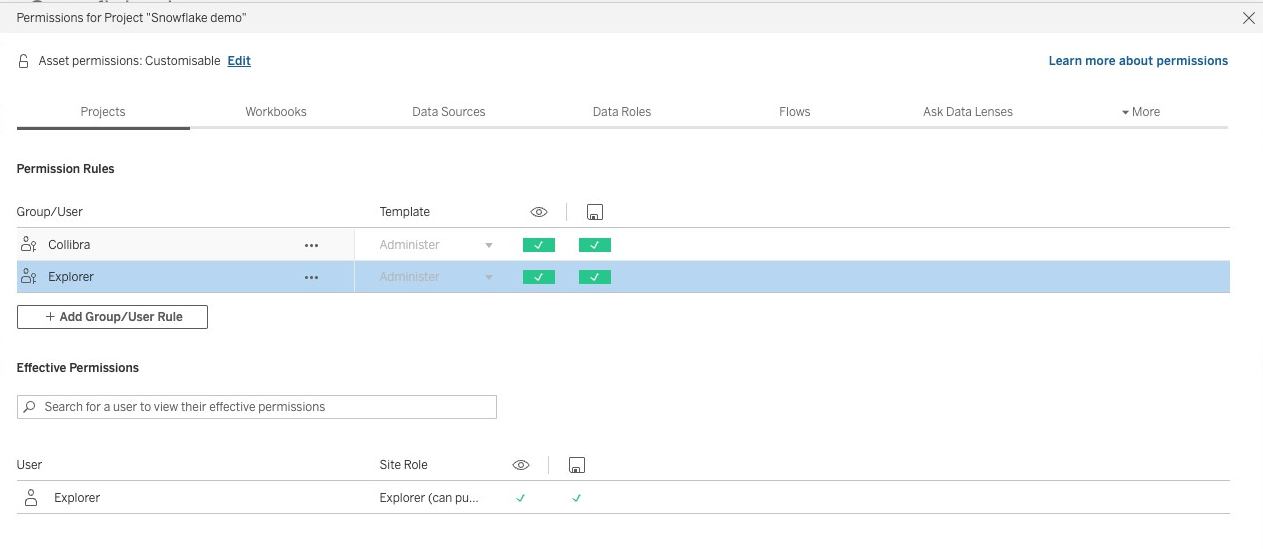
Task: Click the lock icon beside Asset permissions
Action: [x=24, y=62]
